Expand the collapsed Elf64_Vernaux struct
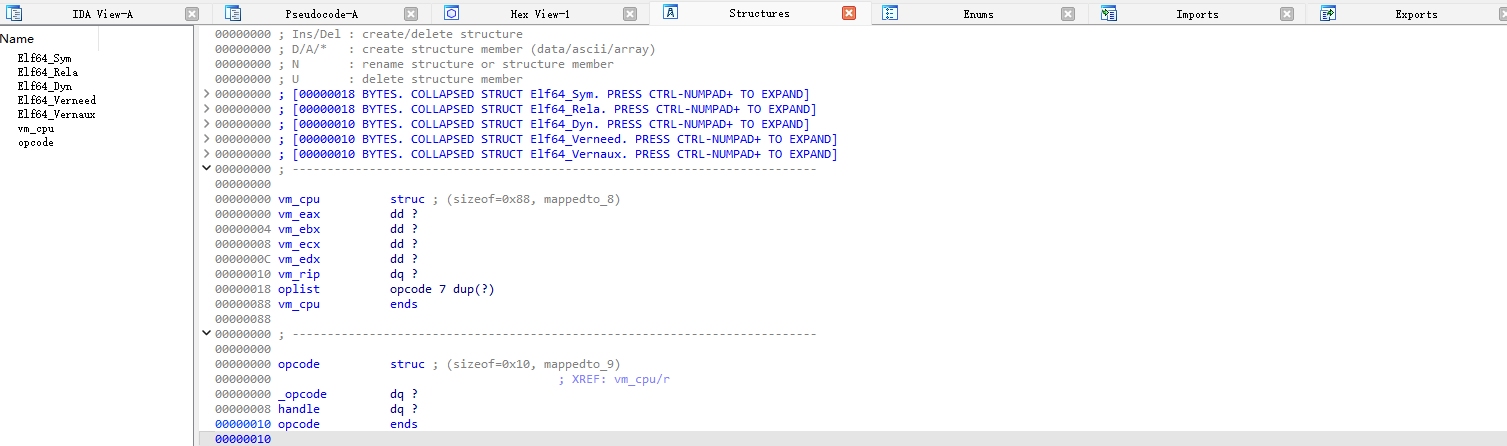 (x=207, y=154)
